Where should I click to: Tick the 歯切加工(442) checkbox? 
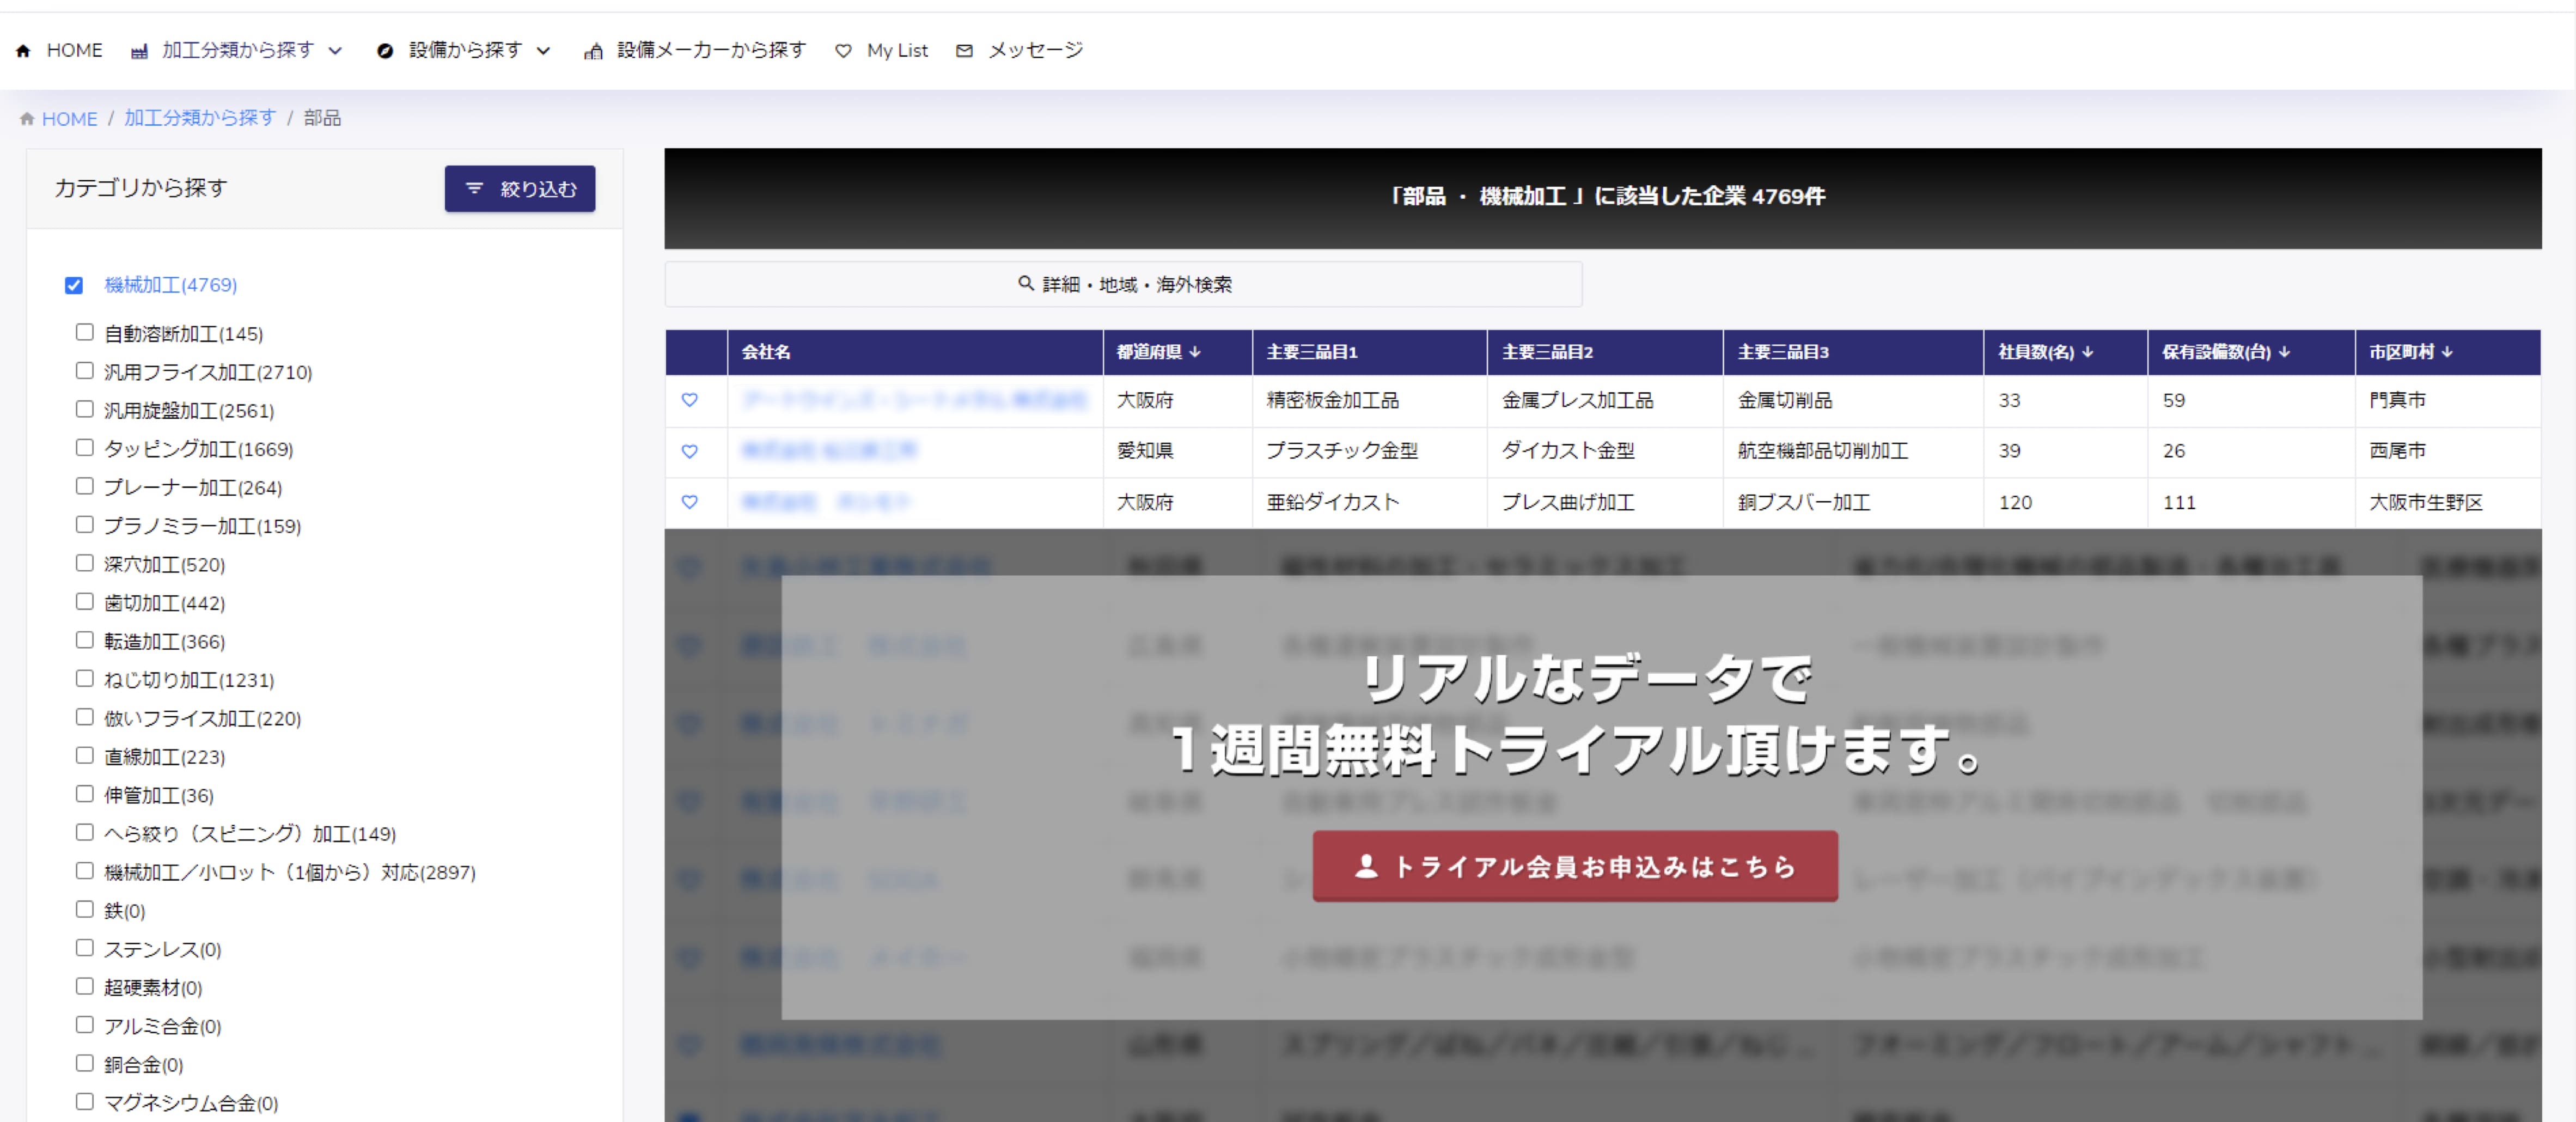85,602
